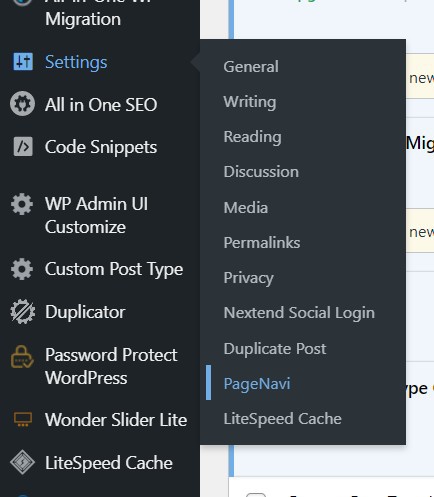Image resolution: width=434 pixels, height=497 pixels.
Task: Open All in One SEO menu
Action: (101, 105)
